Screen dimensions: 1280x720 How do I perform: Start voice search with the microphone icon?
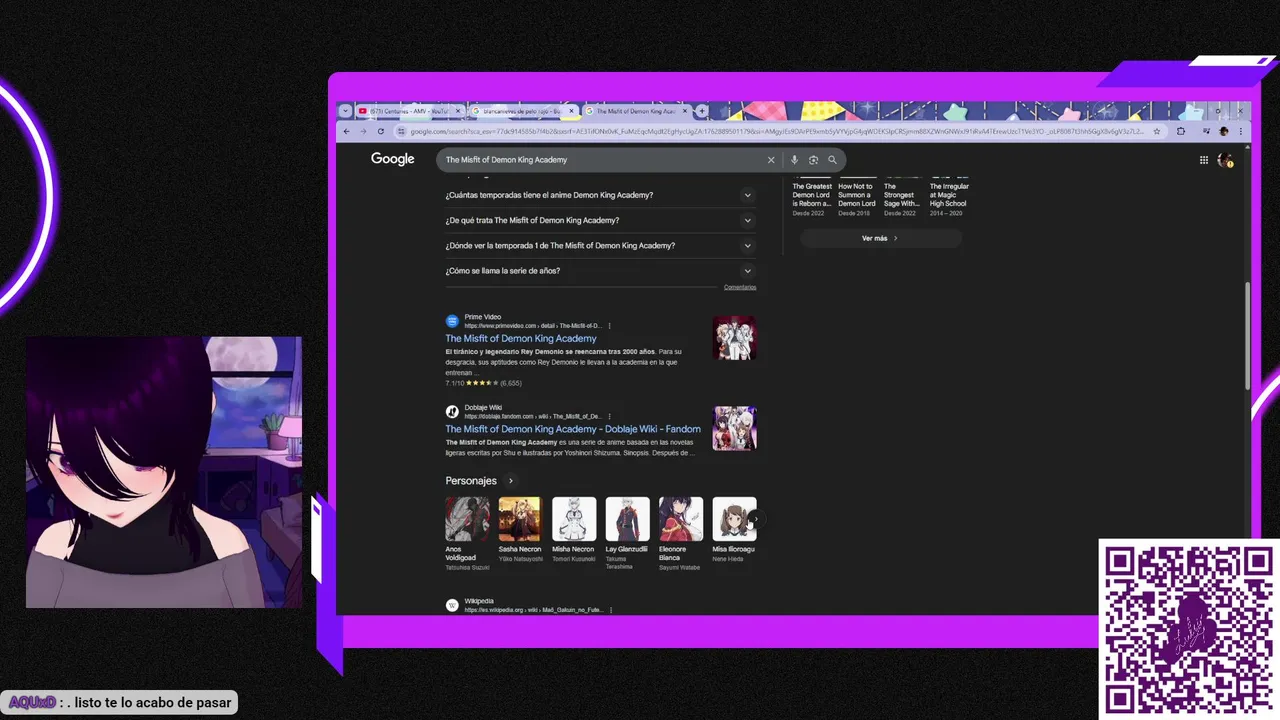[794, 160]
